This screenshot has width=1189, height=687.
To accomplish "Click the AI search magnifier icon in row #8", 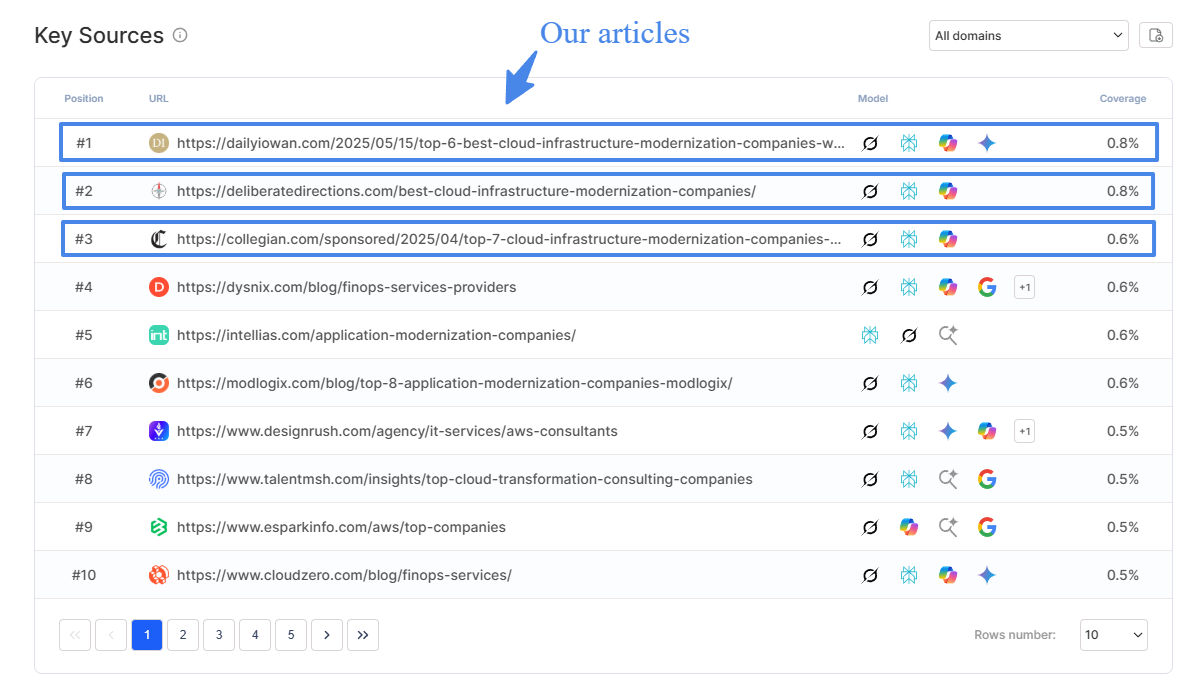I will (948, 479).
